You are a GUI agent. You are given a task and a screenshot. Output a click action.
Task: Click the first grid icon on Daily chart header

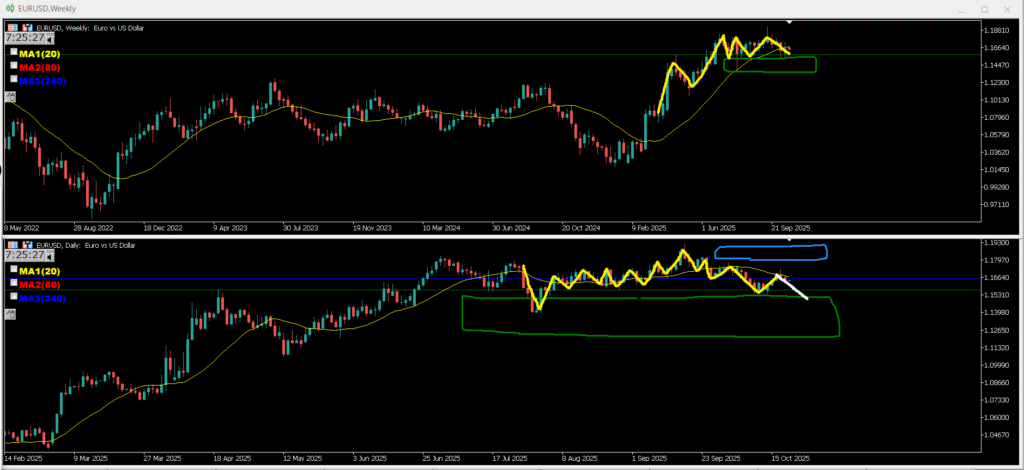click(x=13, y=245)
